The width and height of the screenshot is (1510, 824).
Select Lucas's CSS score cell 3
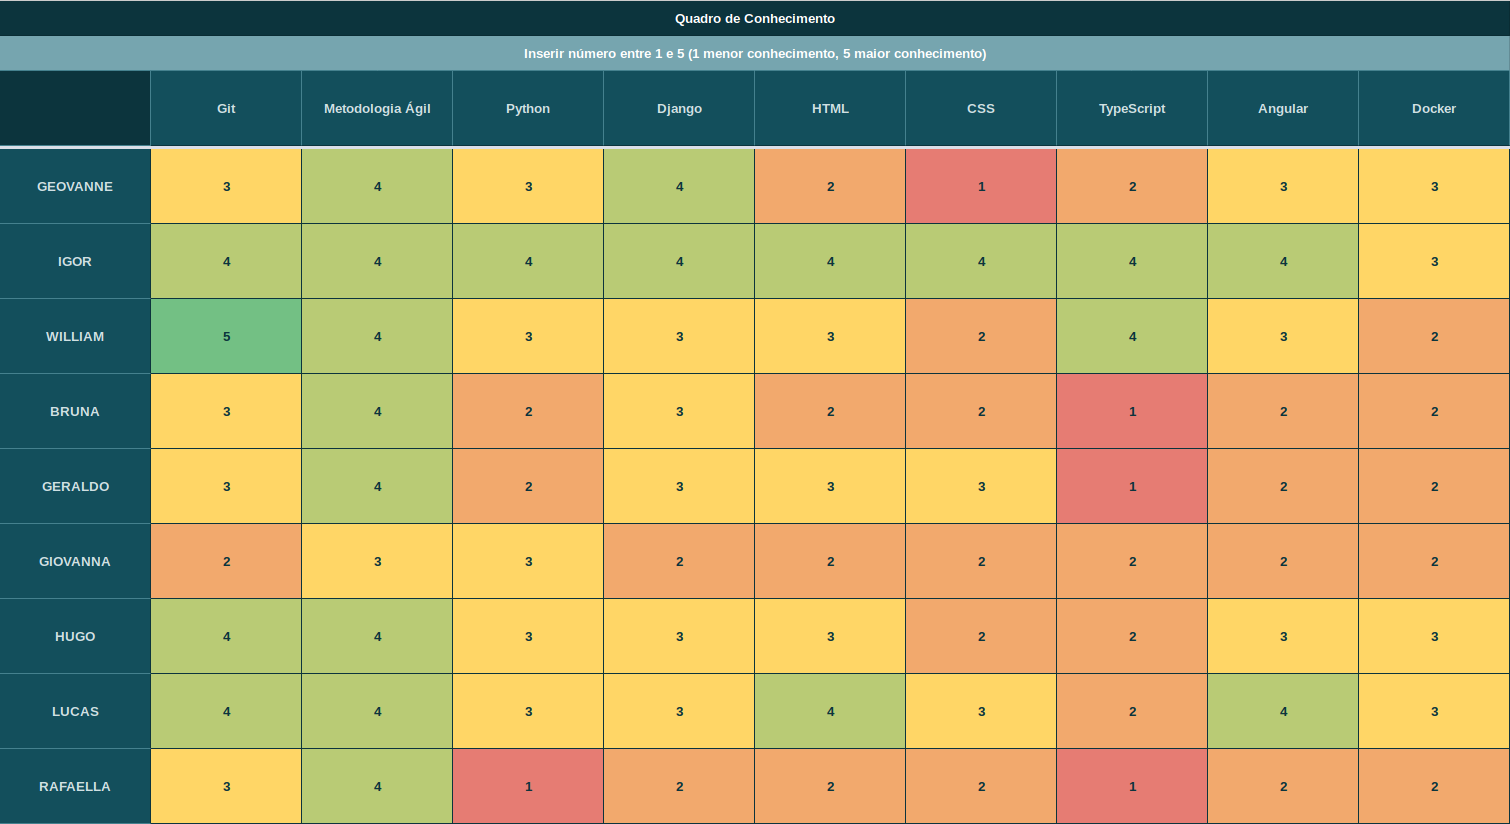coord(981,711)
